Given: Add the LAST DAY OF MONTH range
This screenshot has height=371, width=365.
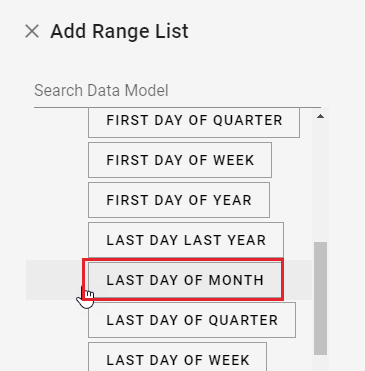Looking at the screenshot, I should point(183,280).
